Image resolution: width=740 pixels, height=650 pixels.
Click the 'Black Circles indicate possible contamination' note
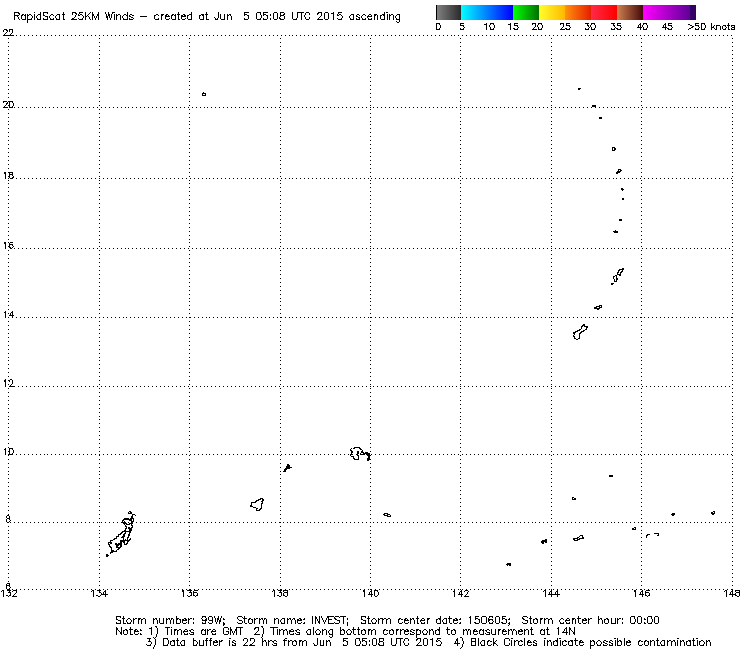point(582,642)
